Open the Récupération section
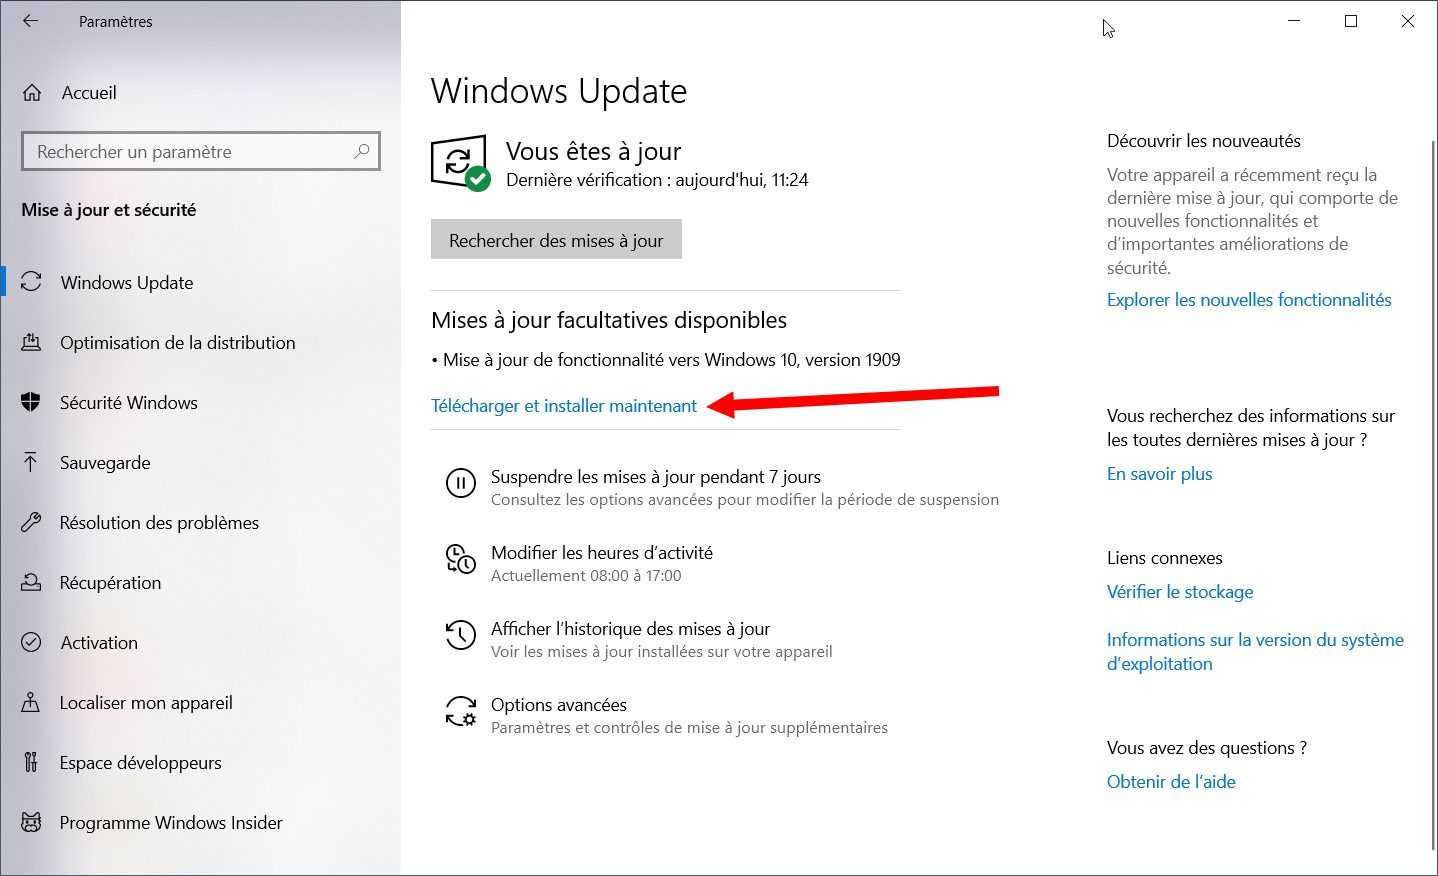 pos(110,582)
